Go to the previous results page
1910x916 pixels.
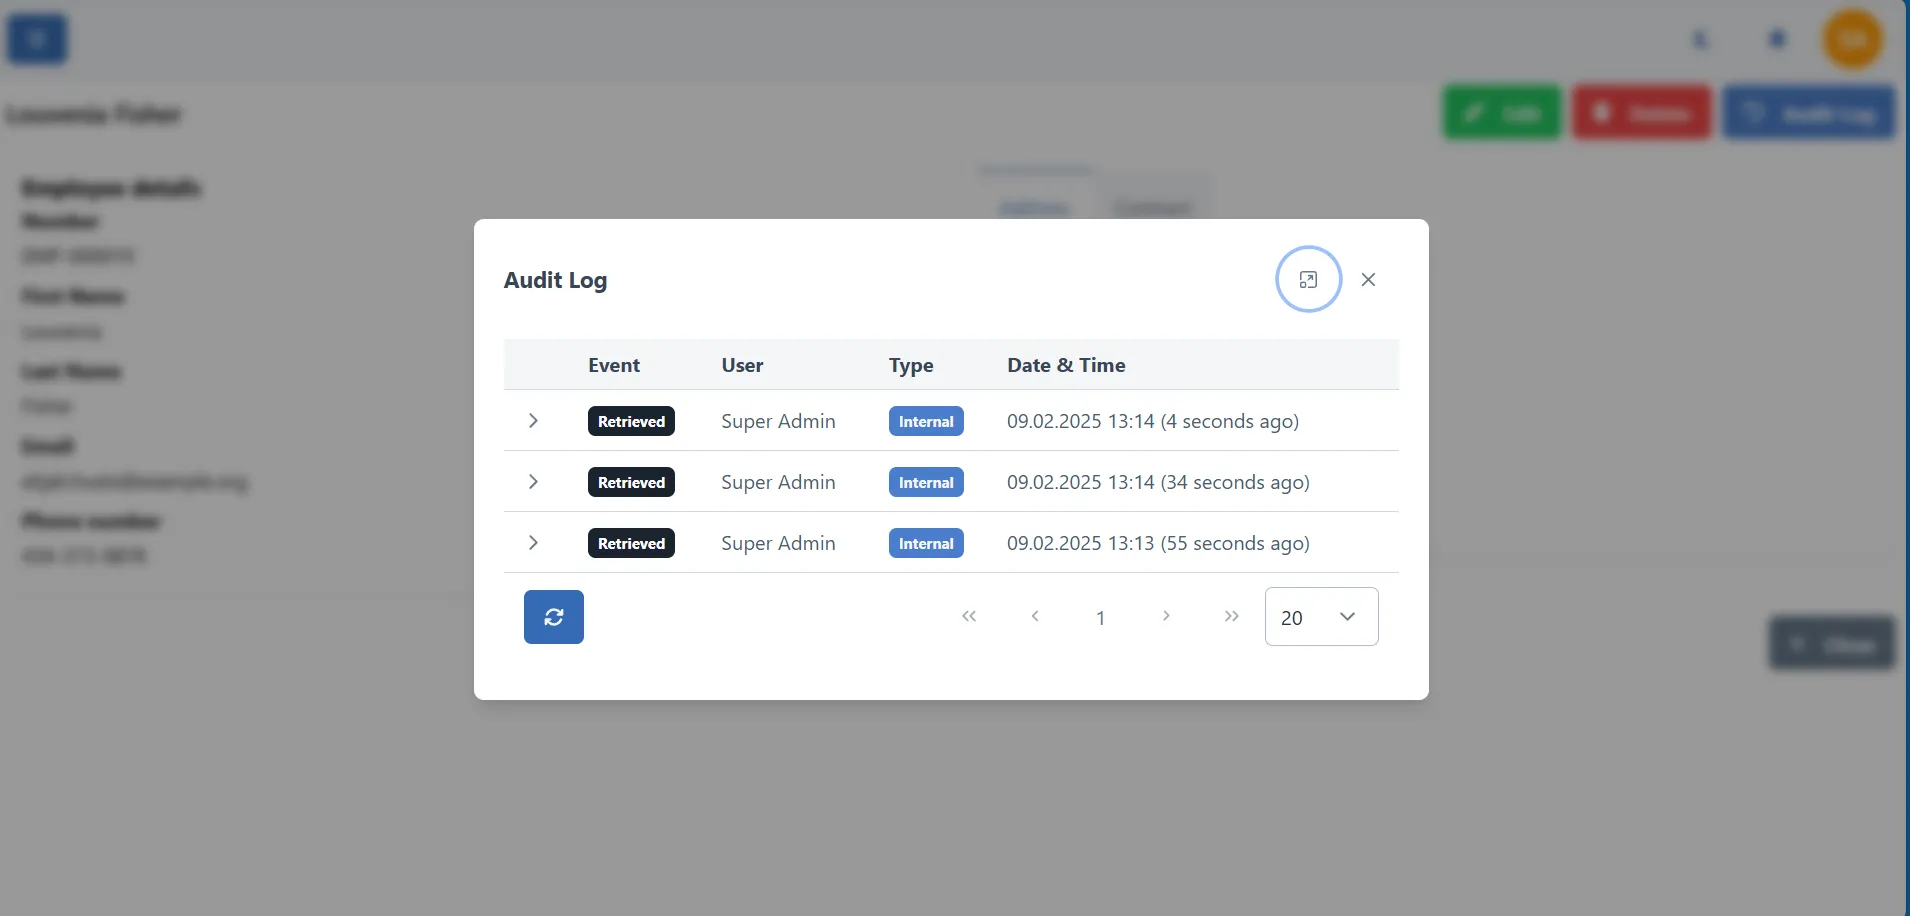[1036, 617]
